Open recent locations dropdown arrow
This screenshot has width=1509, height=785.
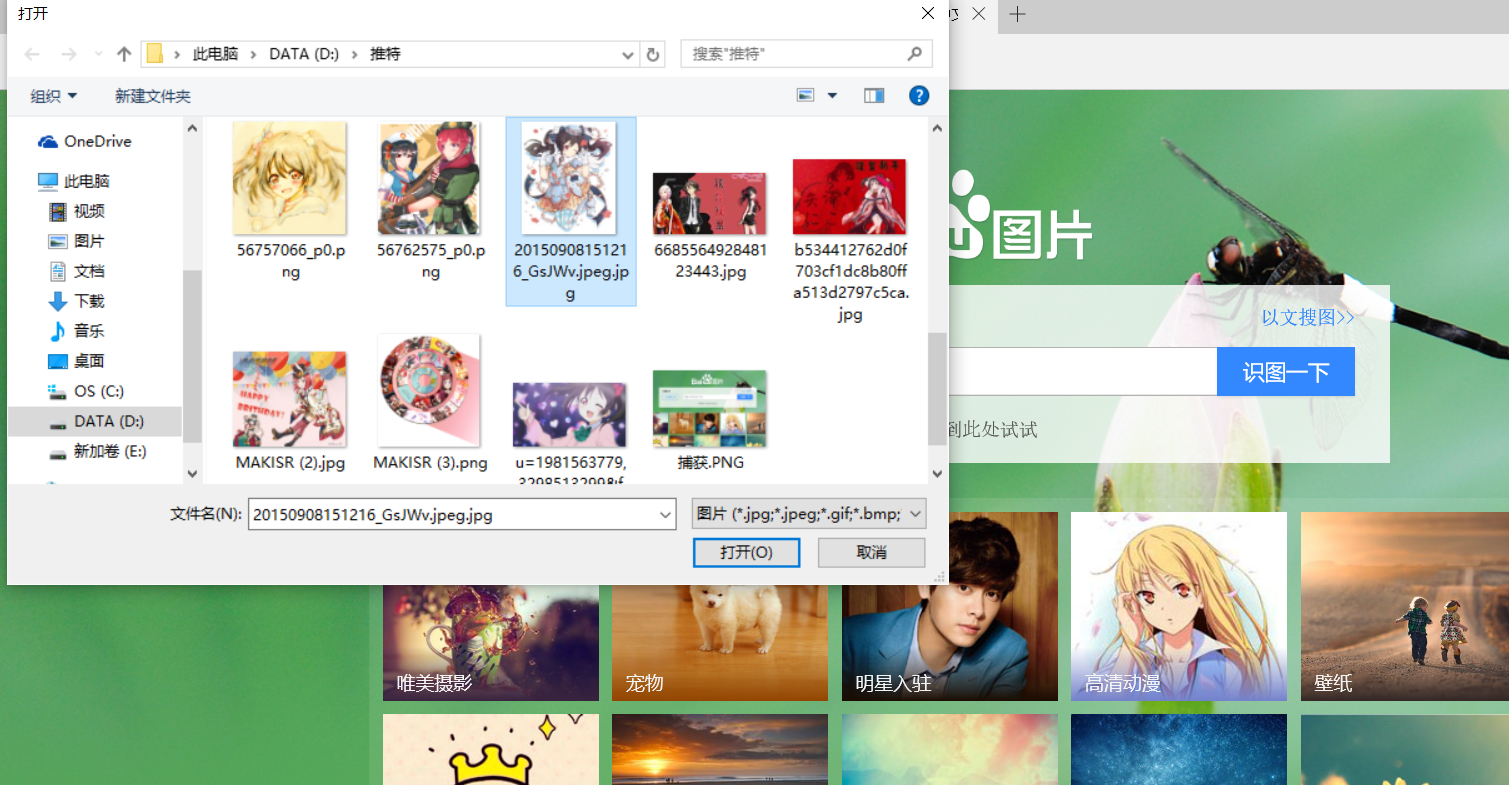pyautogui.click(x=98, y=54)
